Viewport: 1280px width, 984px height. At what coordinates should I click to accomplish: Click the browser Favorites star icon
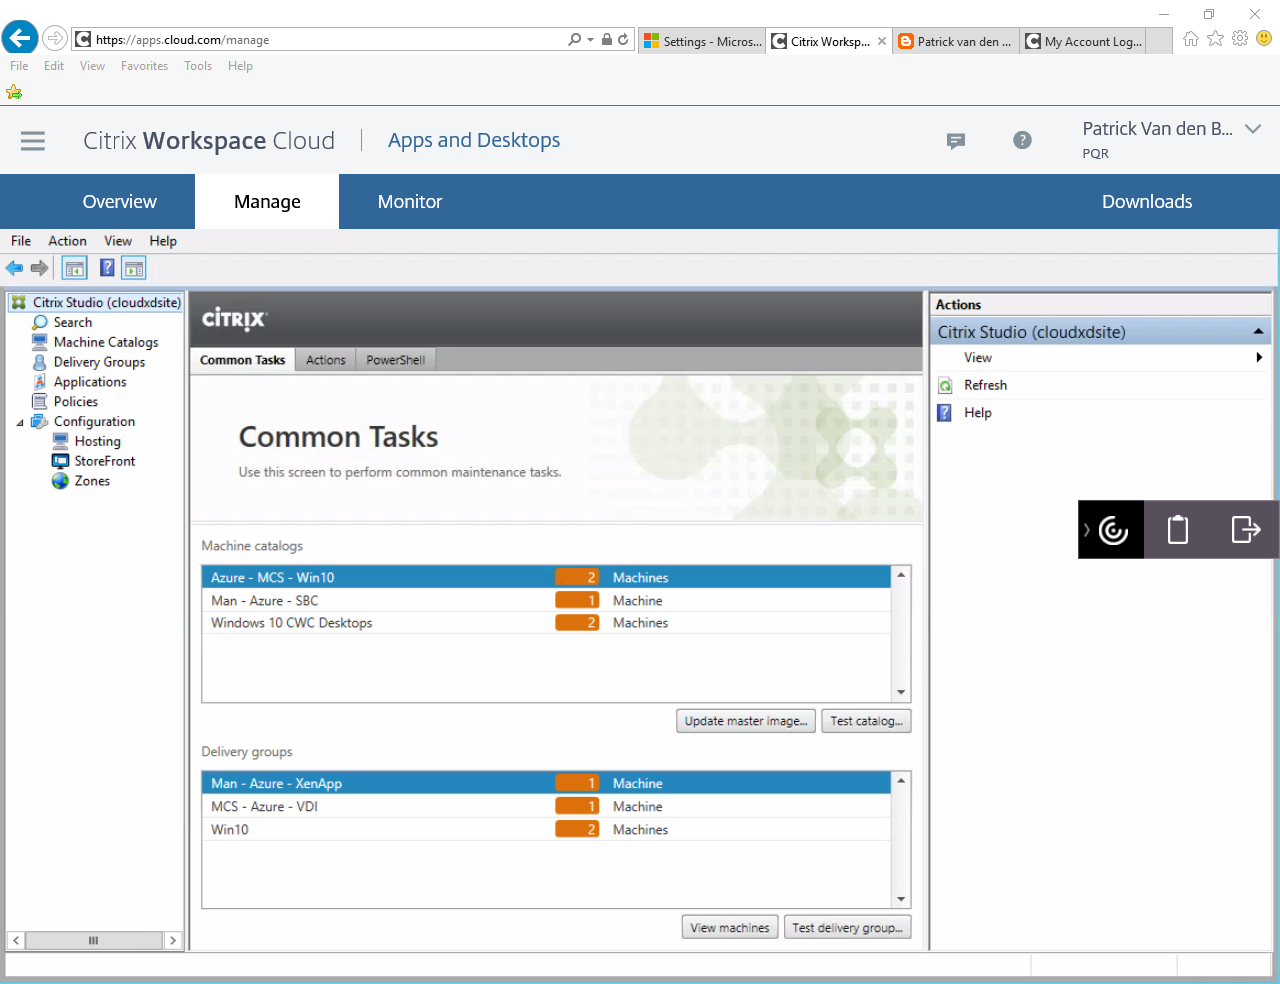1215,38
